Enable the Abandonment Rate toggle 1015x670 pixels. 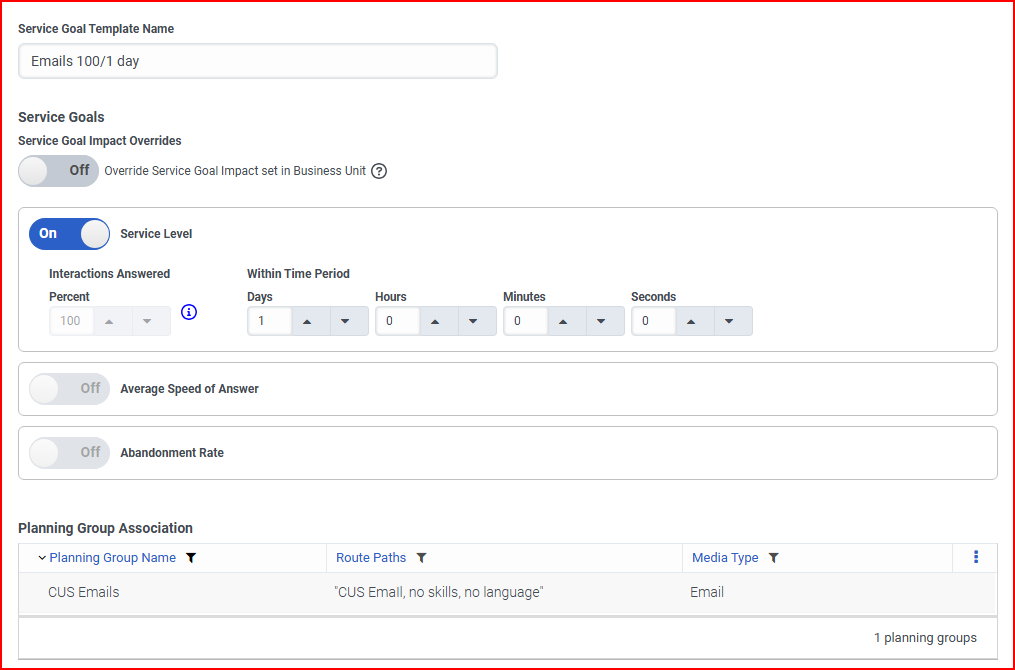[69, 453]
